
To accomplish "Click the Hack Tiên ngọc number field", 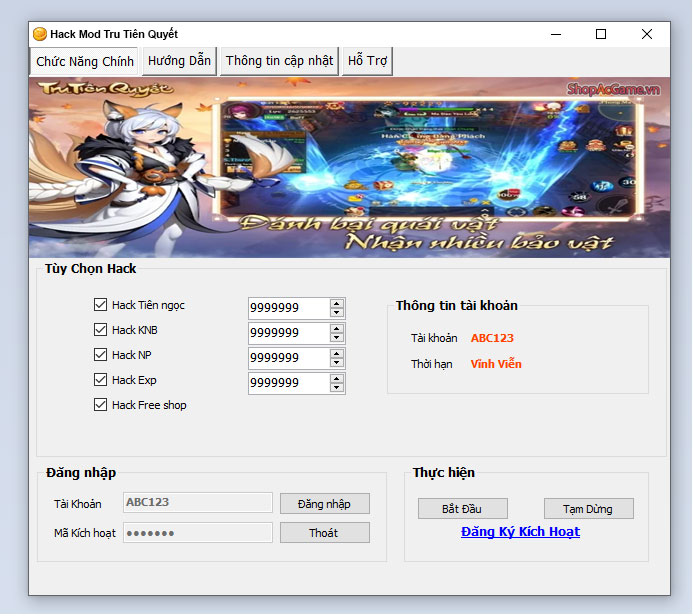I will [x=289, y=308].
